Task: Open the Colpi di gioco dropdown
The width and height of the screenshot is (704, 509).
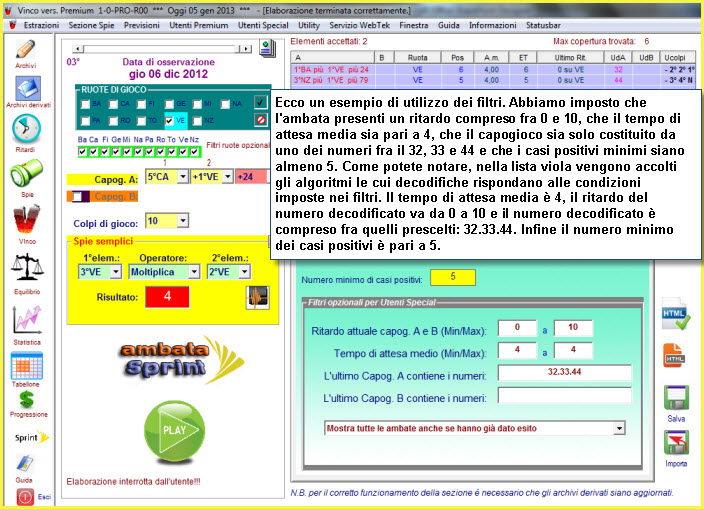Action: click(182, 220)
